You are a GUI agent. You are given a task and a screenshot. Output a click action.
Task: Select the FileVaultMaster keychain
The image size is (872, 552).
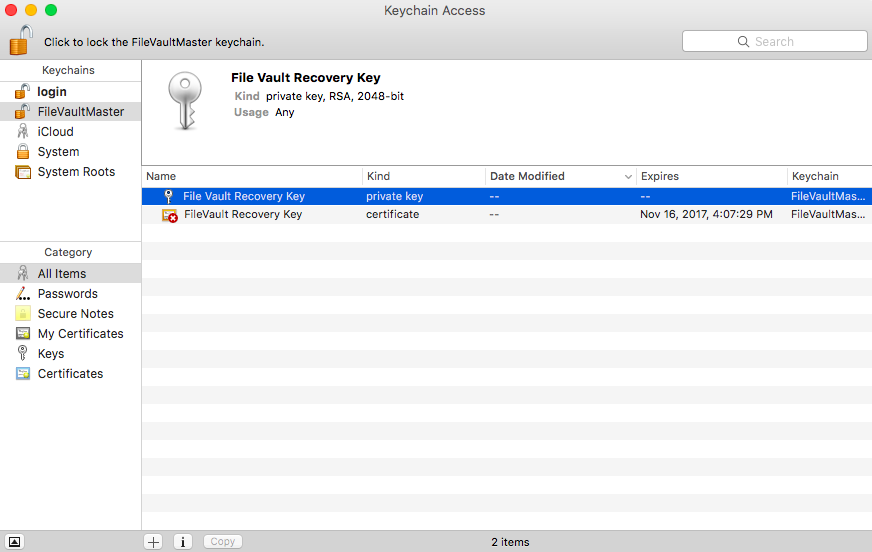tap(70, 112)
